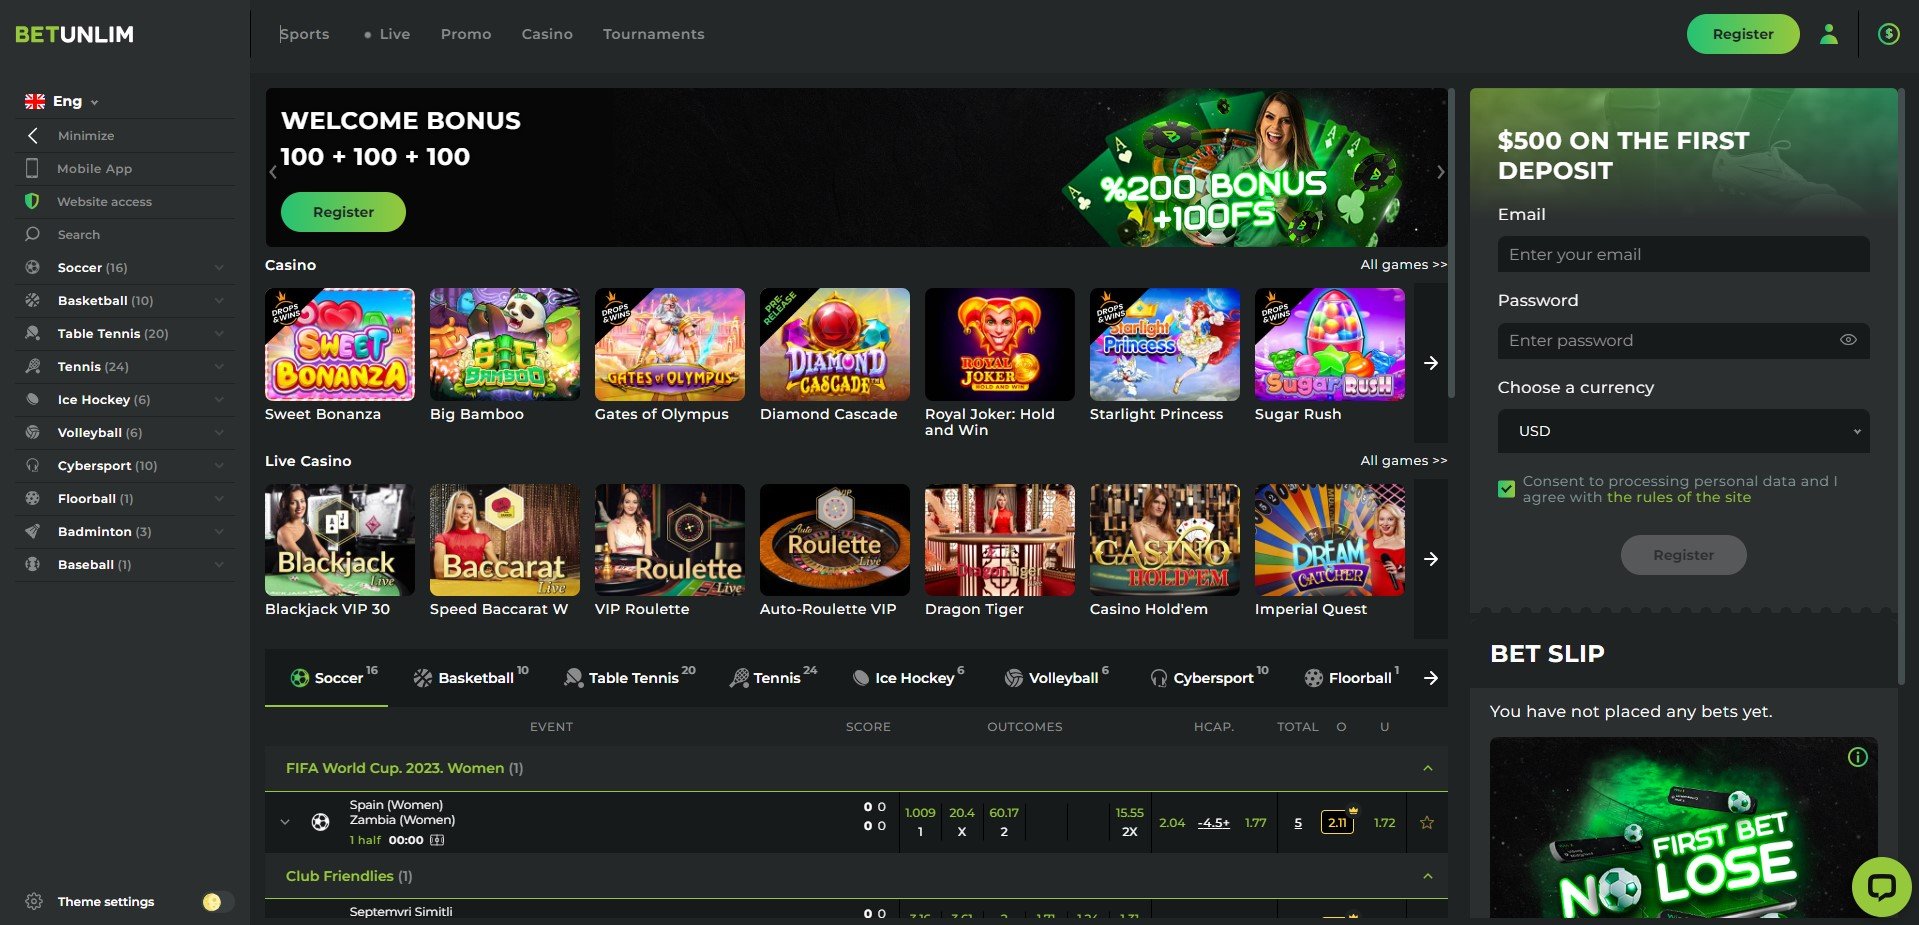The height and width of the screenshot is (925, 1919).
Task: Open the Dragon Tiger live game thumbnail
Action: 1000,540
